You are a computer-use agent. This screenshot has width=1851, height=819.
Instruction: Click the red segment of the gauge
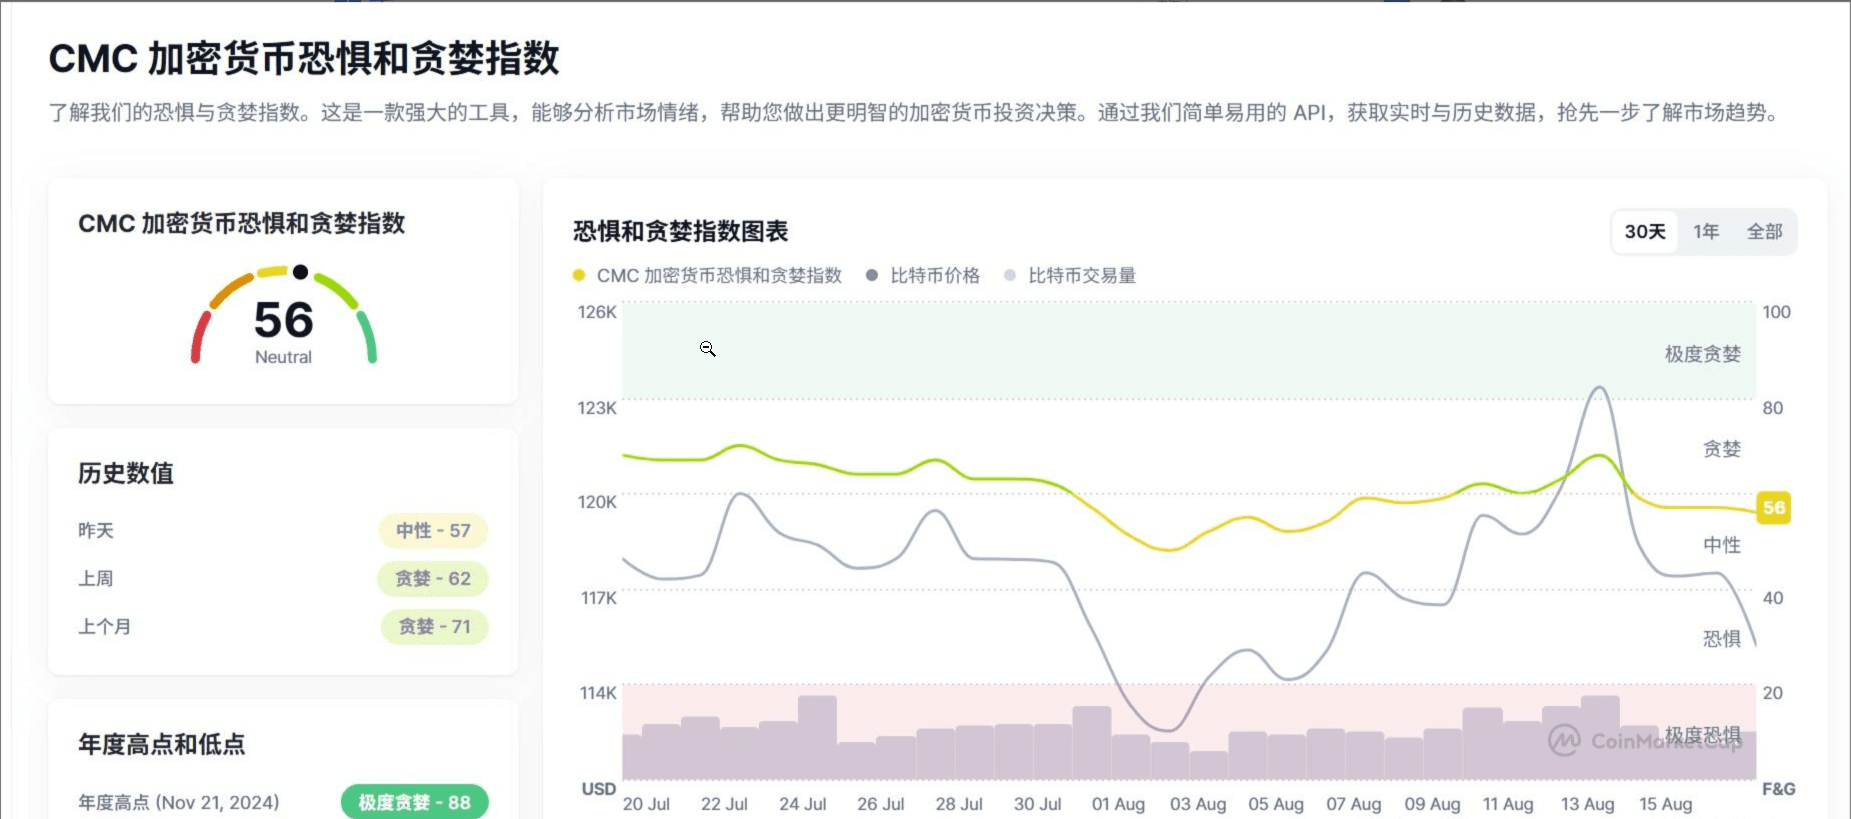click(200, 337)
